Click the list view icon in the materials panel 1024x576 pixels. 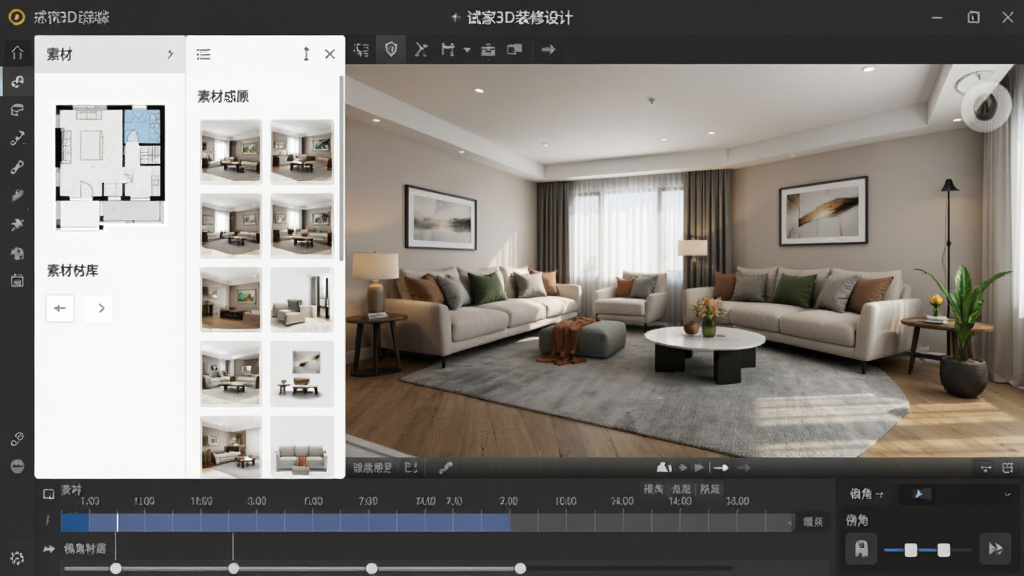[x=204, y=54]
